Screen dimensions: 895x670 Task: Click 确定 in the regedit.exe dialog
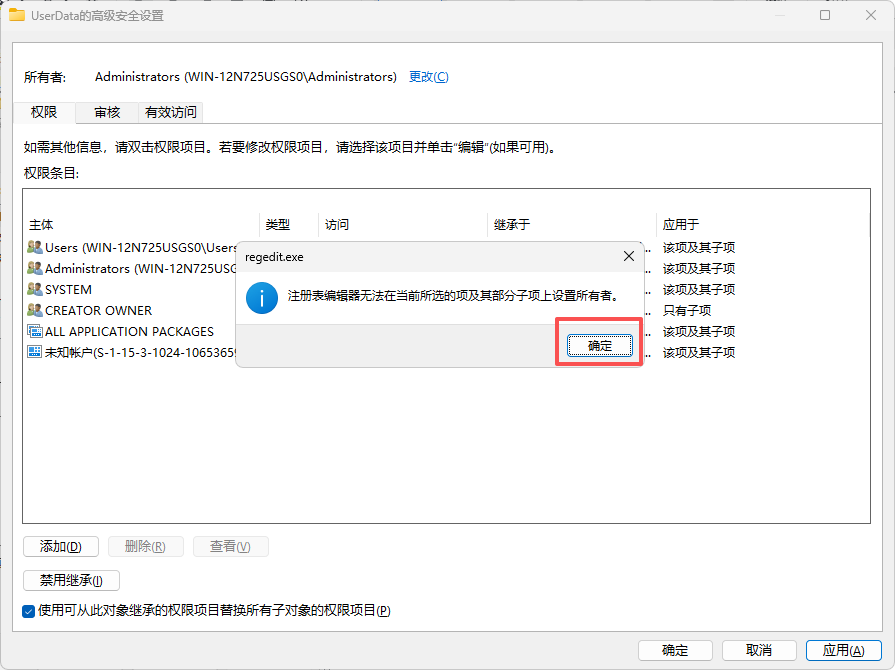[x=600, y=344]
